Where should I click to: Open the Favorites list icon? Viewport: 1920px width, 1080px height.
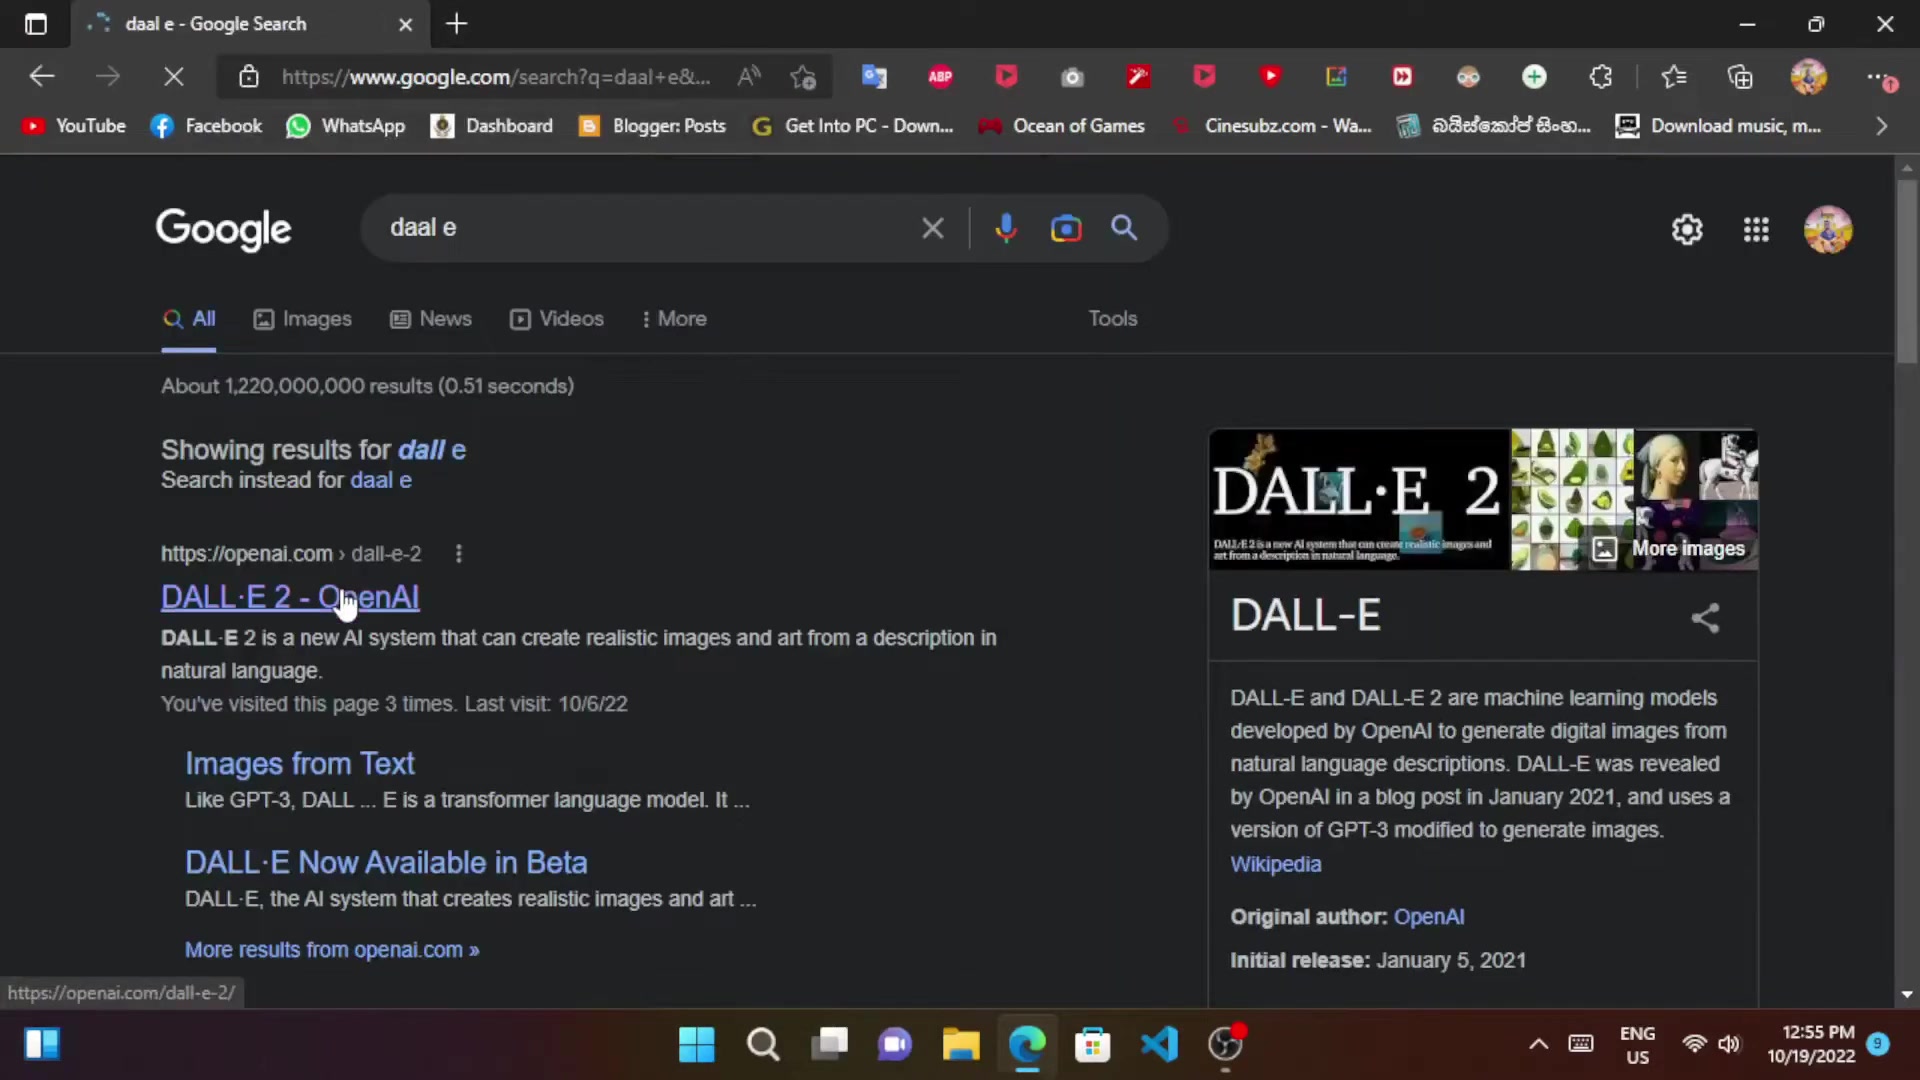[1674, 76]
